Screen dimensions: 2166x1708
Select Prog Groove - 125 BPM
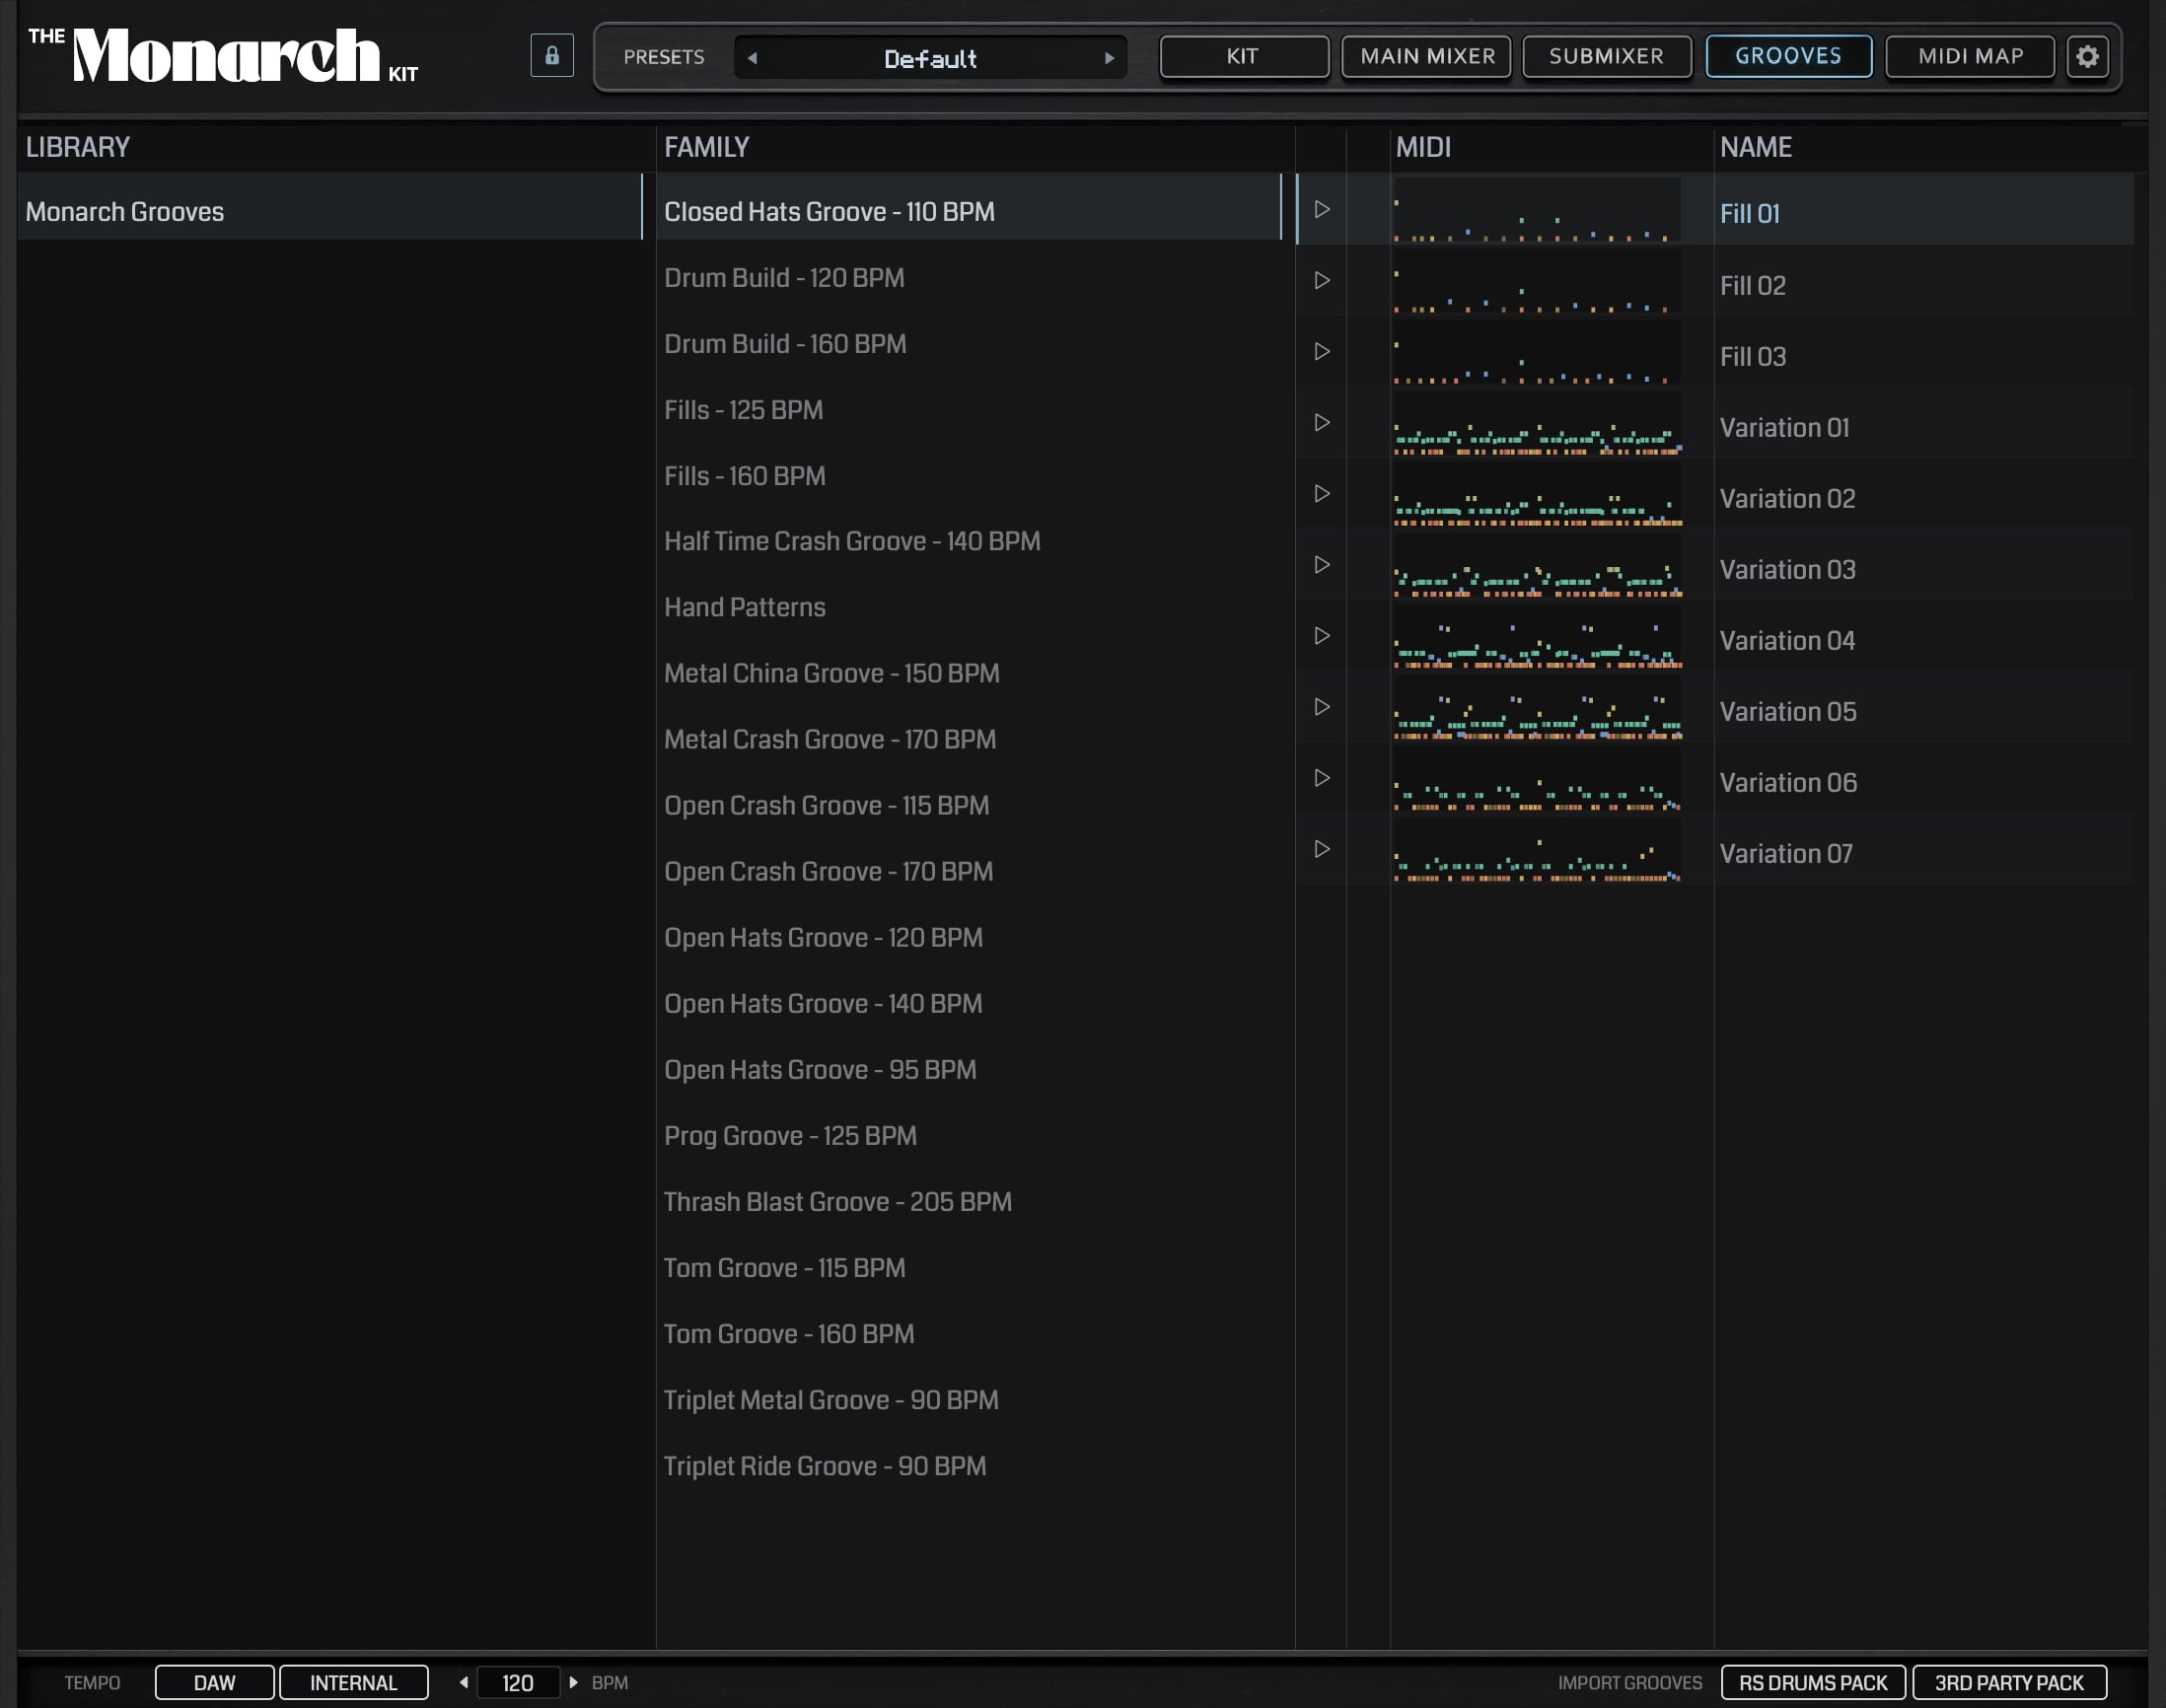[x=969, y=1135]
